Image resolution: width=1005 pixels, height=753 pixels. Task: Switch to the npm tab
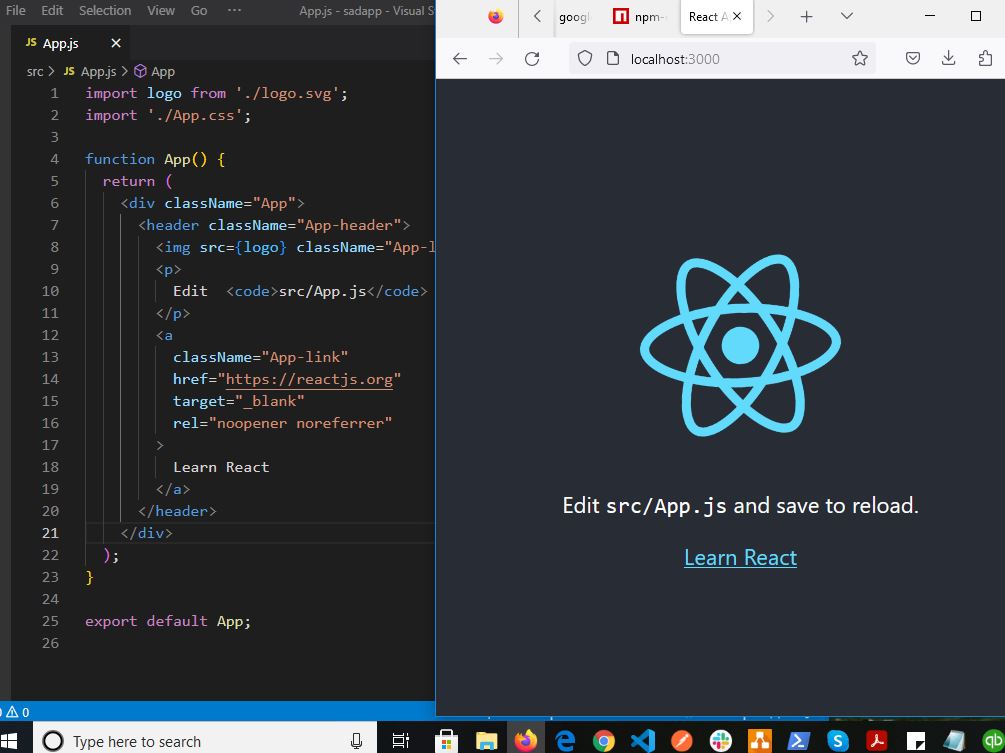click(x=642, y=17)
